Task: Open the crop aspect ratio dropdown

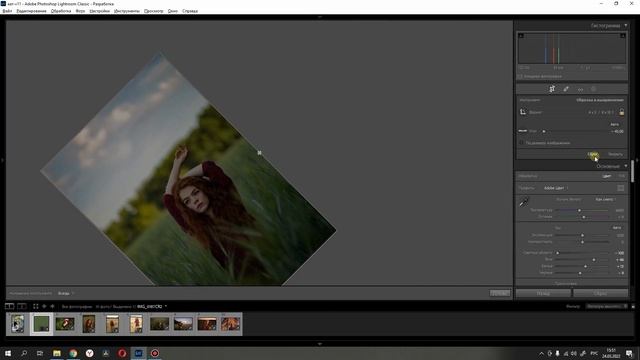Action: [601, 112]
